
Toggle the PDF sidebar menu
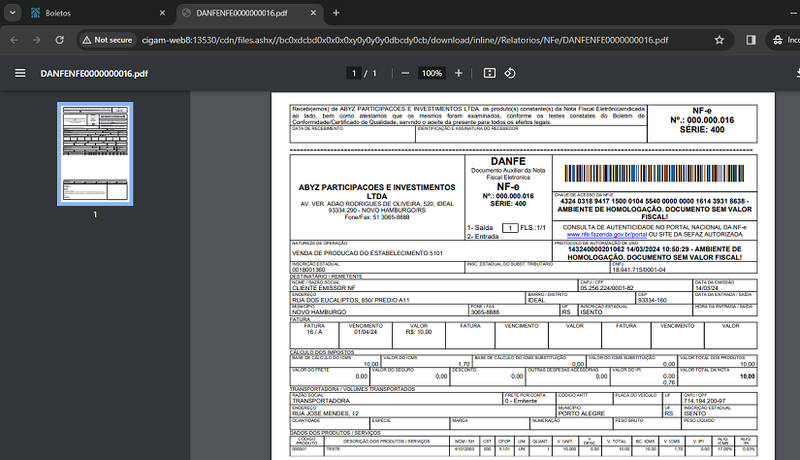pos(20,73)
